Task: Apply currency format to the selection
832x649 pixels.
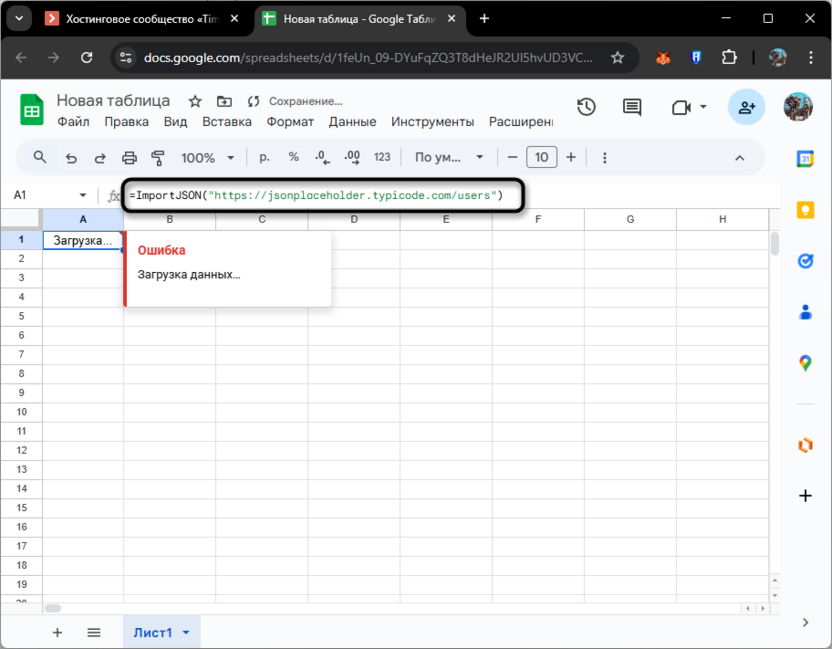Action: pos(264,157)
